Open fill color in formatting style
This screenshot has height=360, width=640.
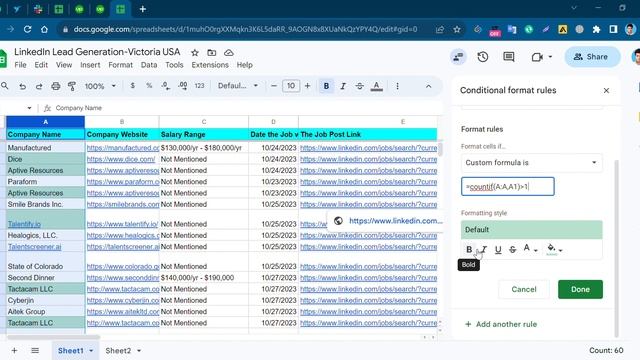554,249
